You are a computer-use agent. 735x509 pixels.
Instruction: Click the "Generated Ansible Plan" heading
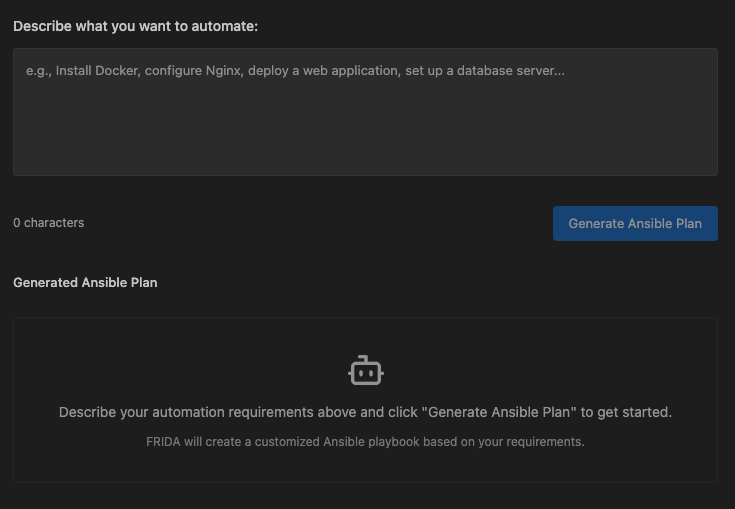click(85, 283)
